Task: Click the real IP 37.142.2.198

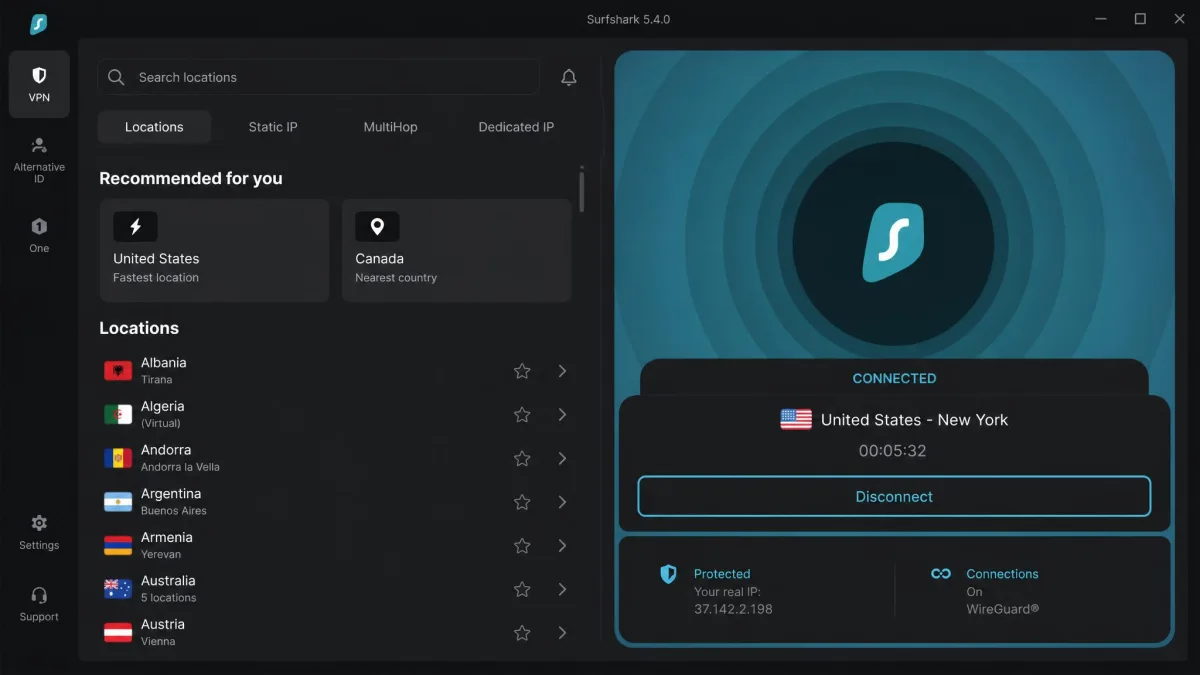Action: click(733, 609)
